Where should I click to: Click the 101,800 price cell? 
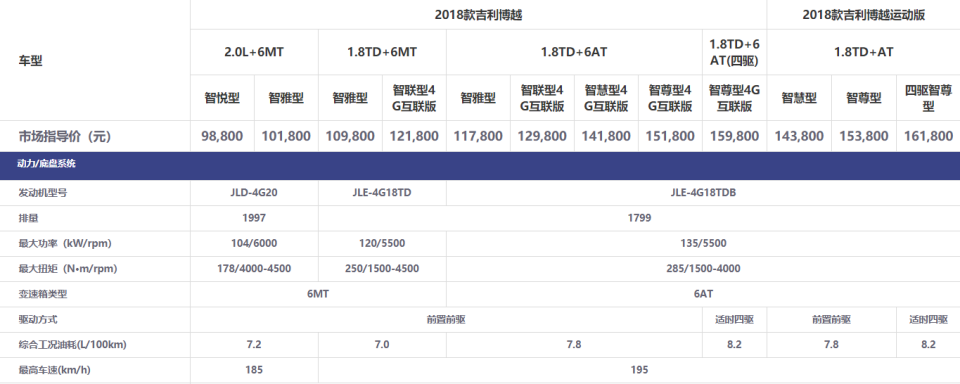pyautogui.click(x=286, y=136)
